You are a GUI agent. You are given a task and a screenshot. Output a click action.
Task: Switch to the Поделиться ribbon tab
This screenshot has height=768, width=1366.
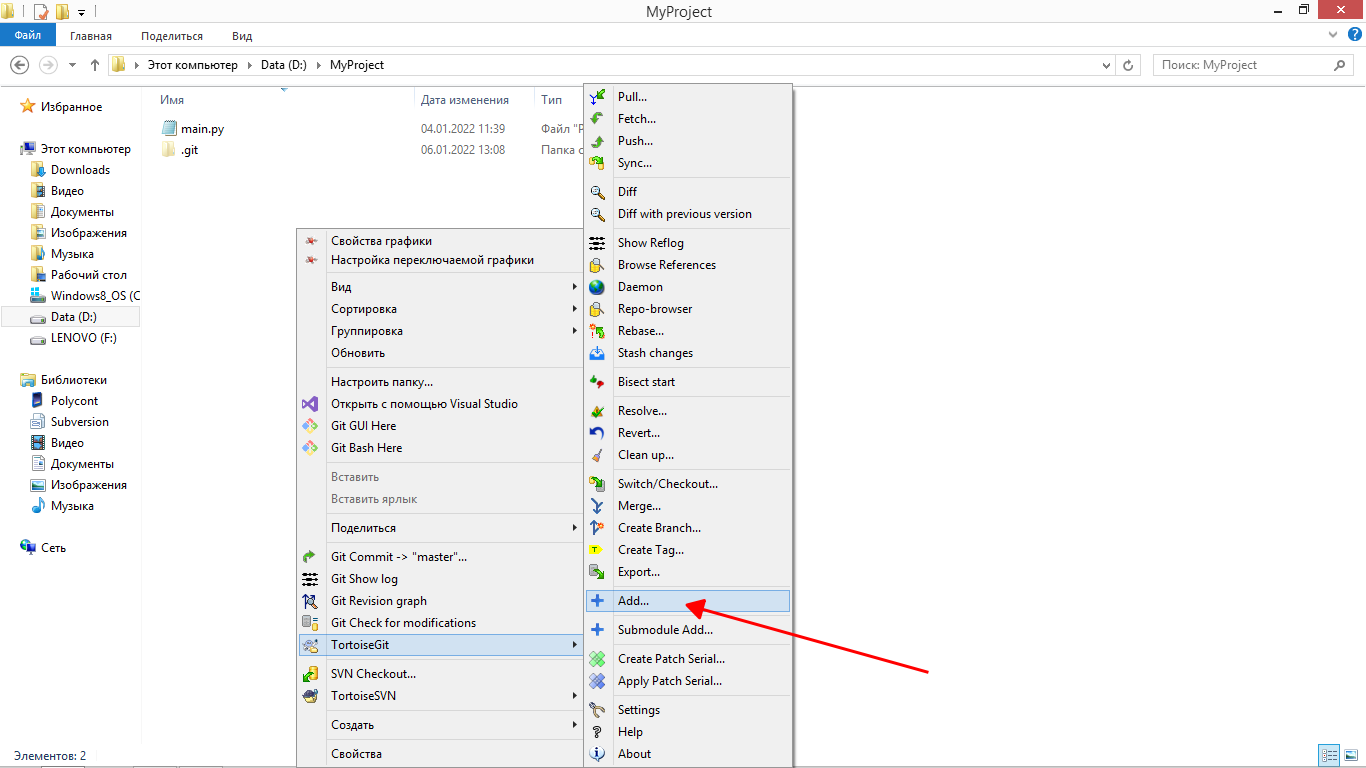[172, 36]
